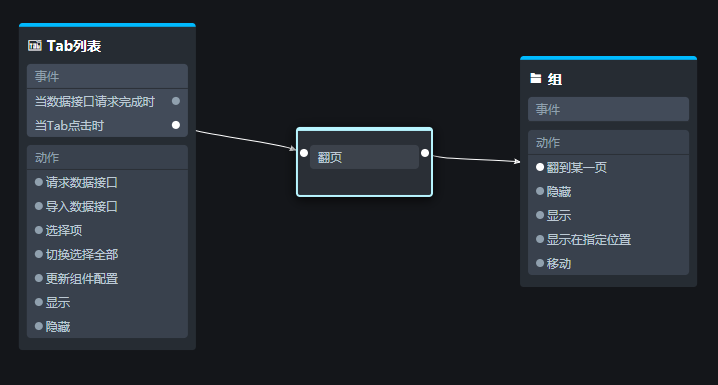Screen dimensions: 718x385
Task: Click the input port of 翻到某一页
Action: [x=540, y=167]
